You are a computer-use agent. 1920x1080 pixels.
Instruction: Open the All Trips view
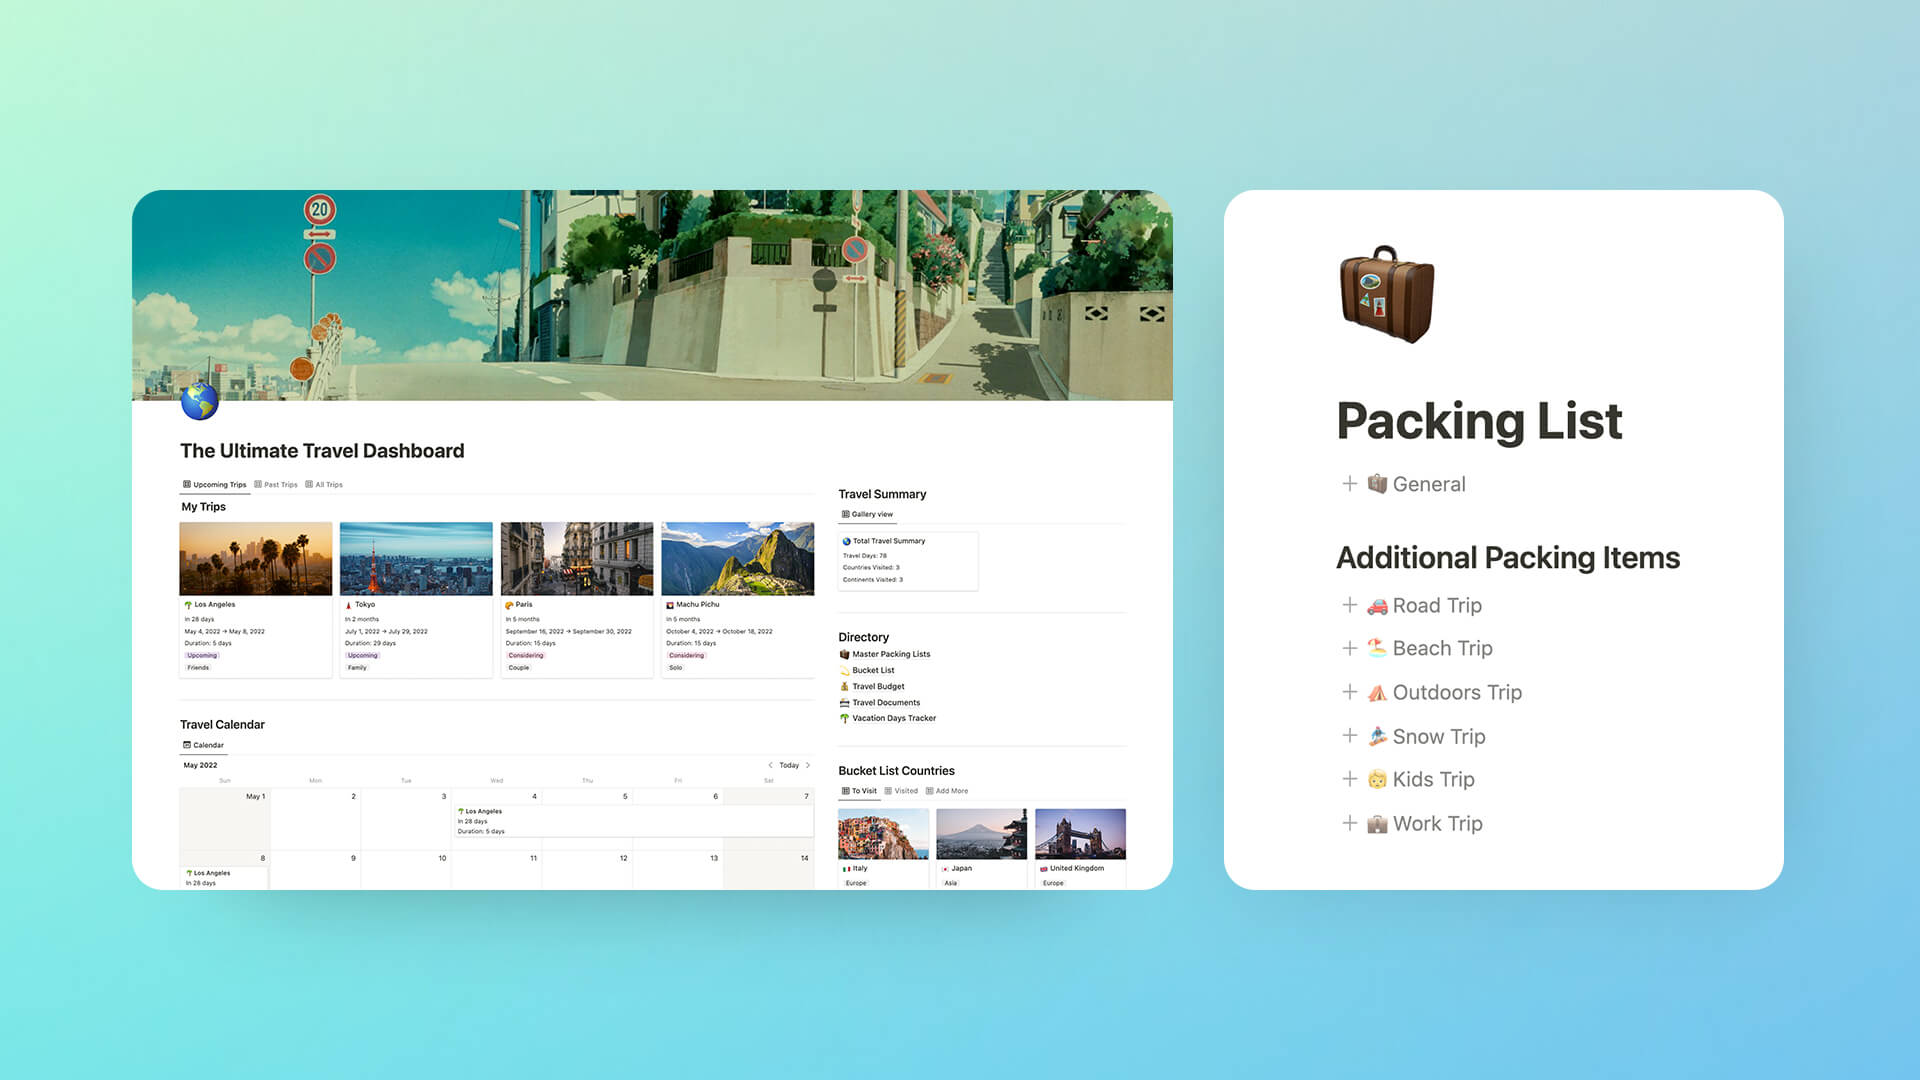(x=326, y=484)
